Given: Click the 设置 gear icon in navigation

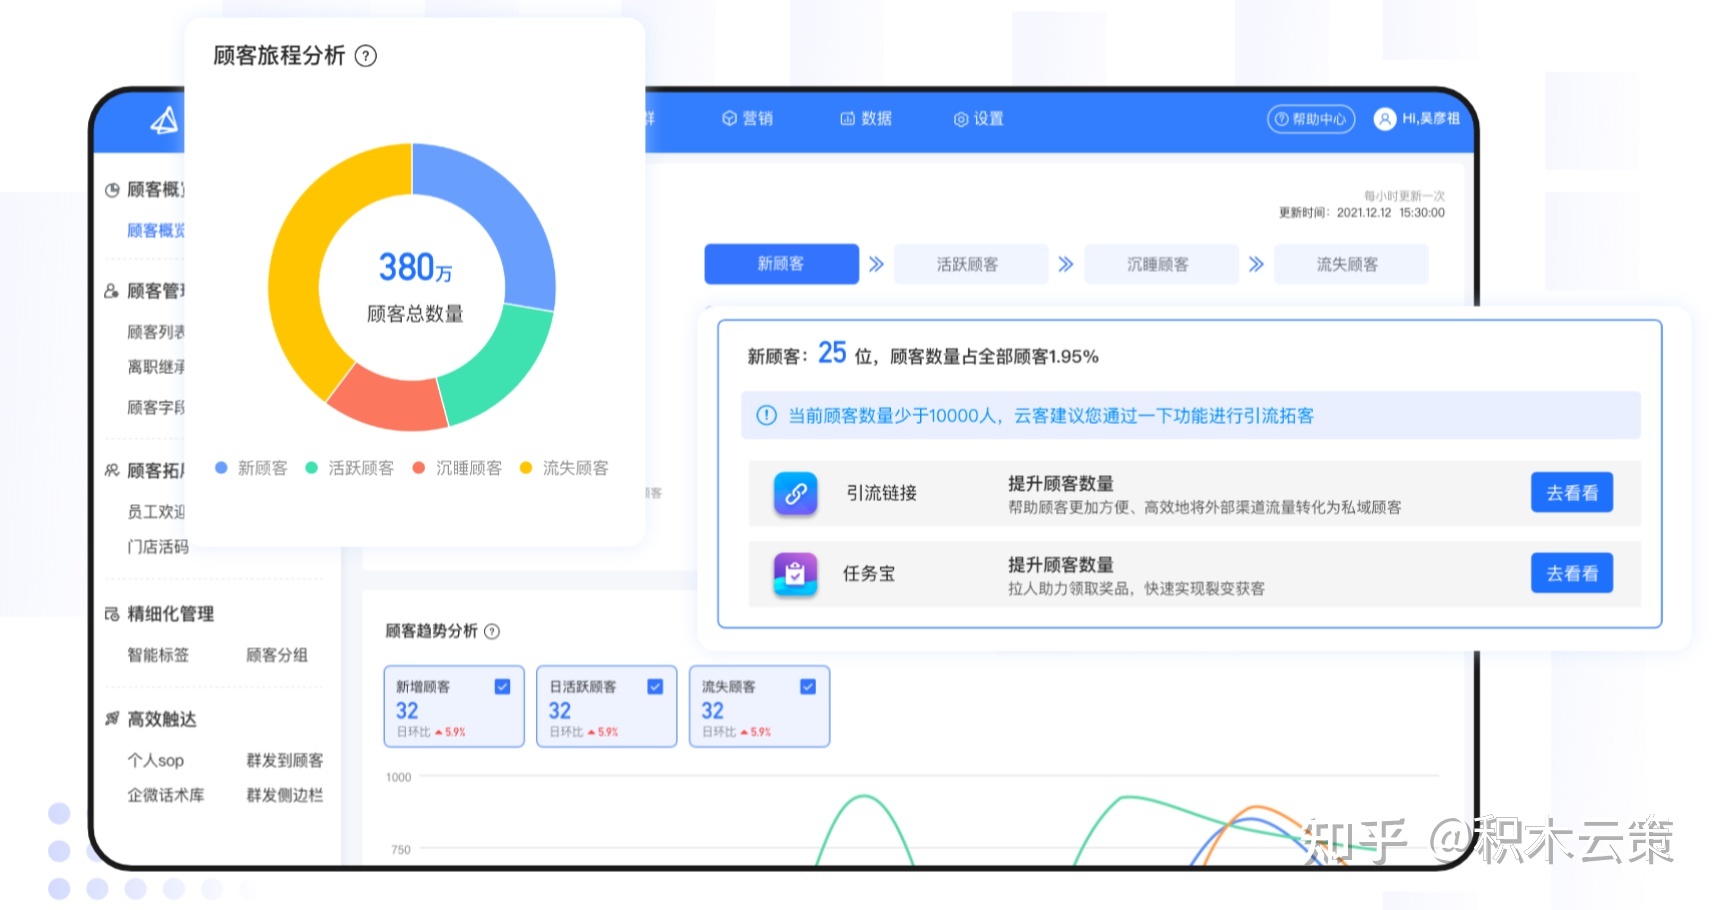Looking at the screenshot, I should click(x=961, y=119).
